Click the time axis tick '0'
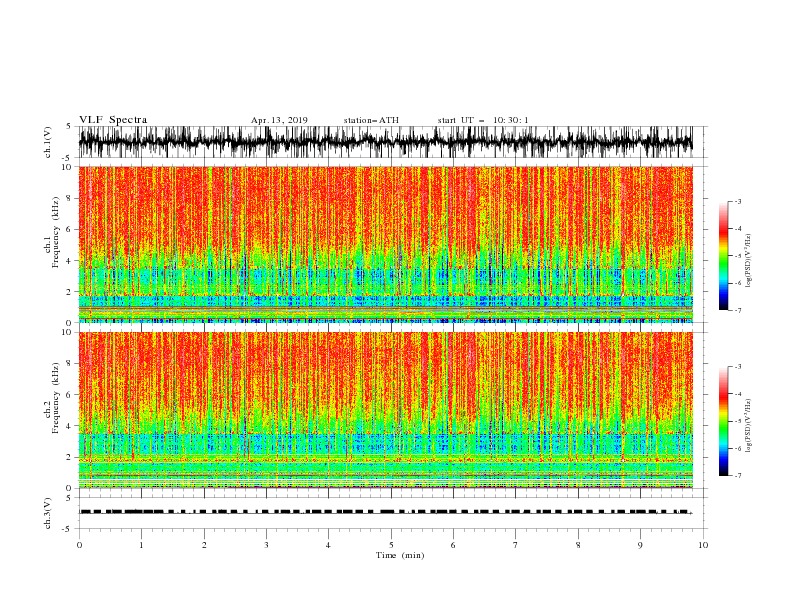Screen dimensions: 792x612 click(79, 545)
